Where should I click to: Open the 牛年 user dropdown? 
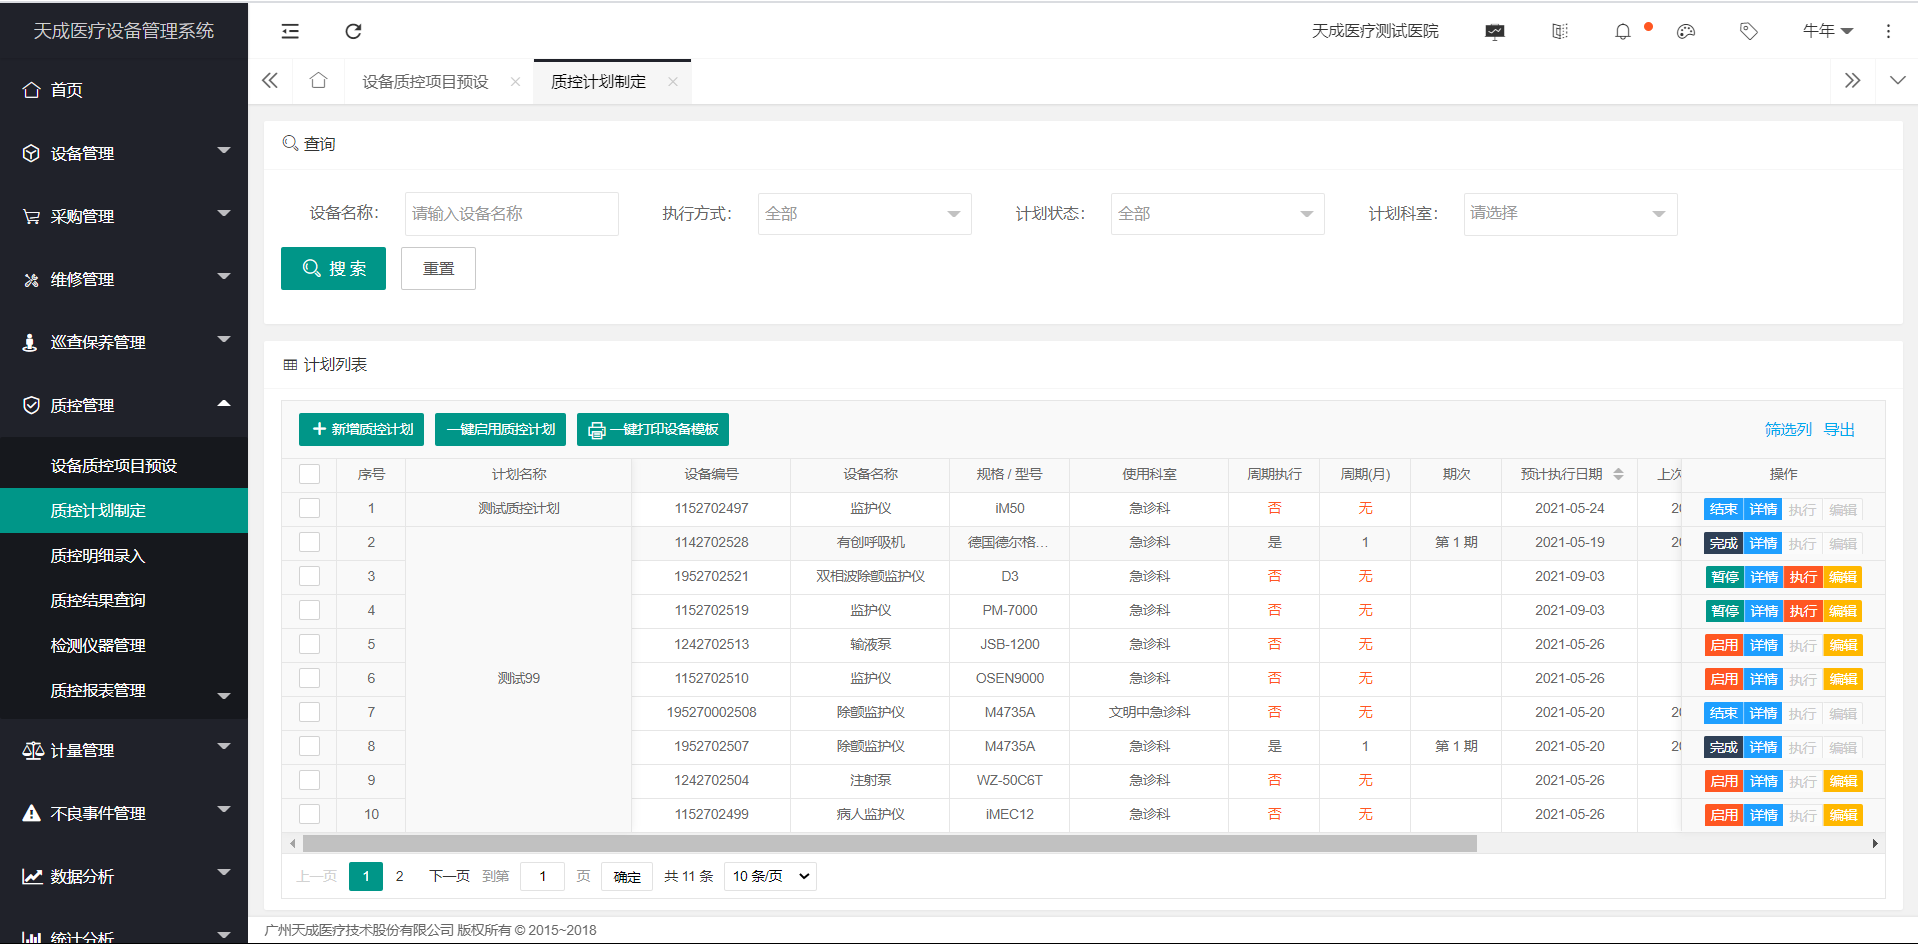pyautogui.click(x=1828, y=31)
